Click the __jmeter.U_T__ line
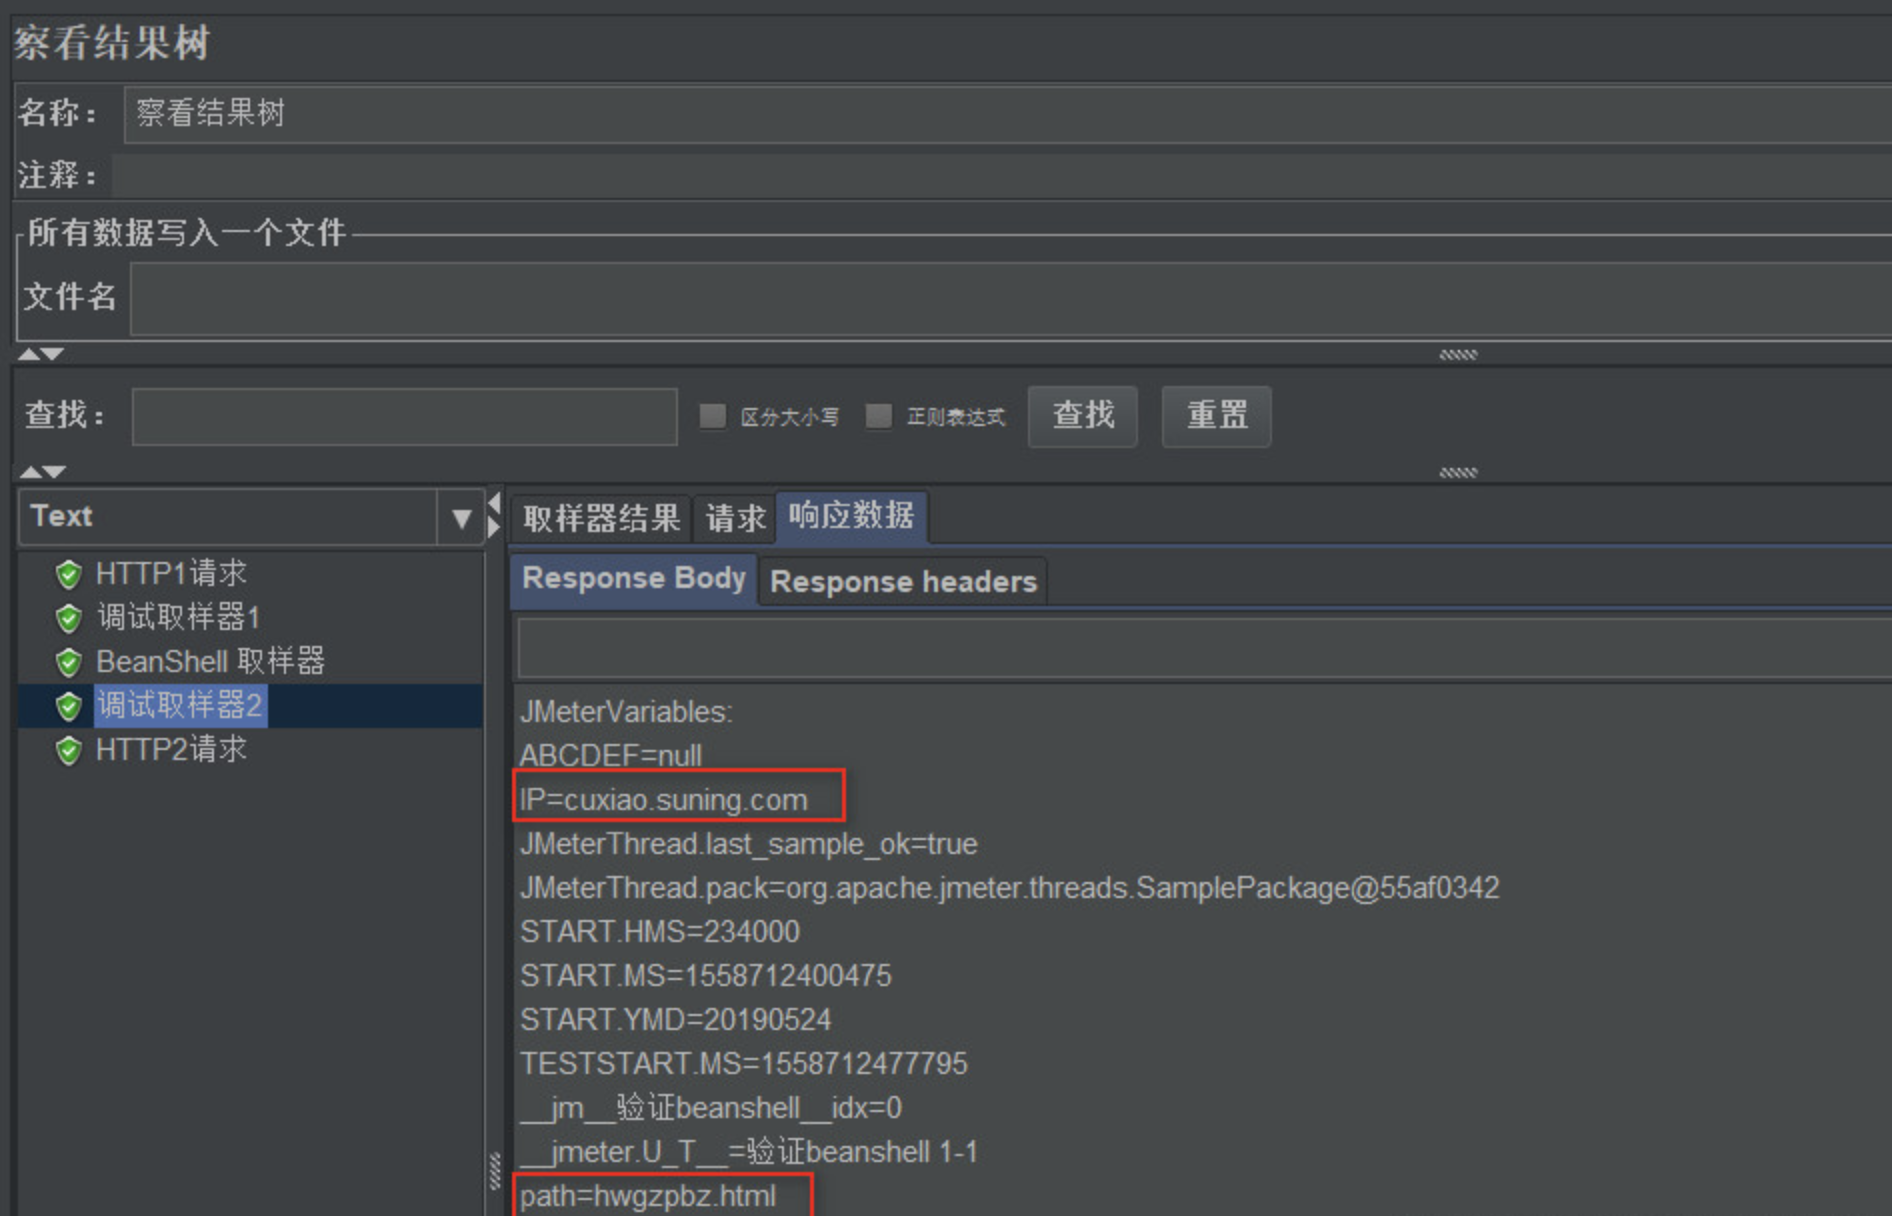Viewport: 1892px width, 1216px height. (x=749, y=1152)
